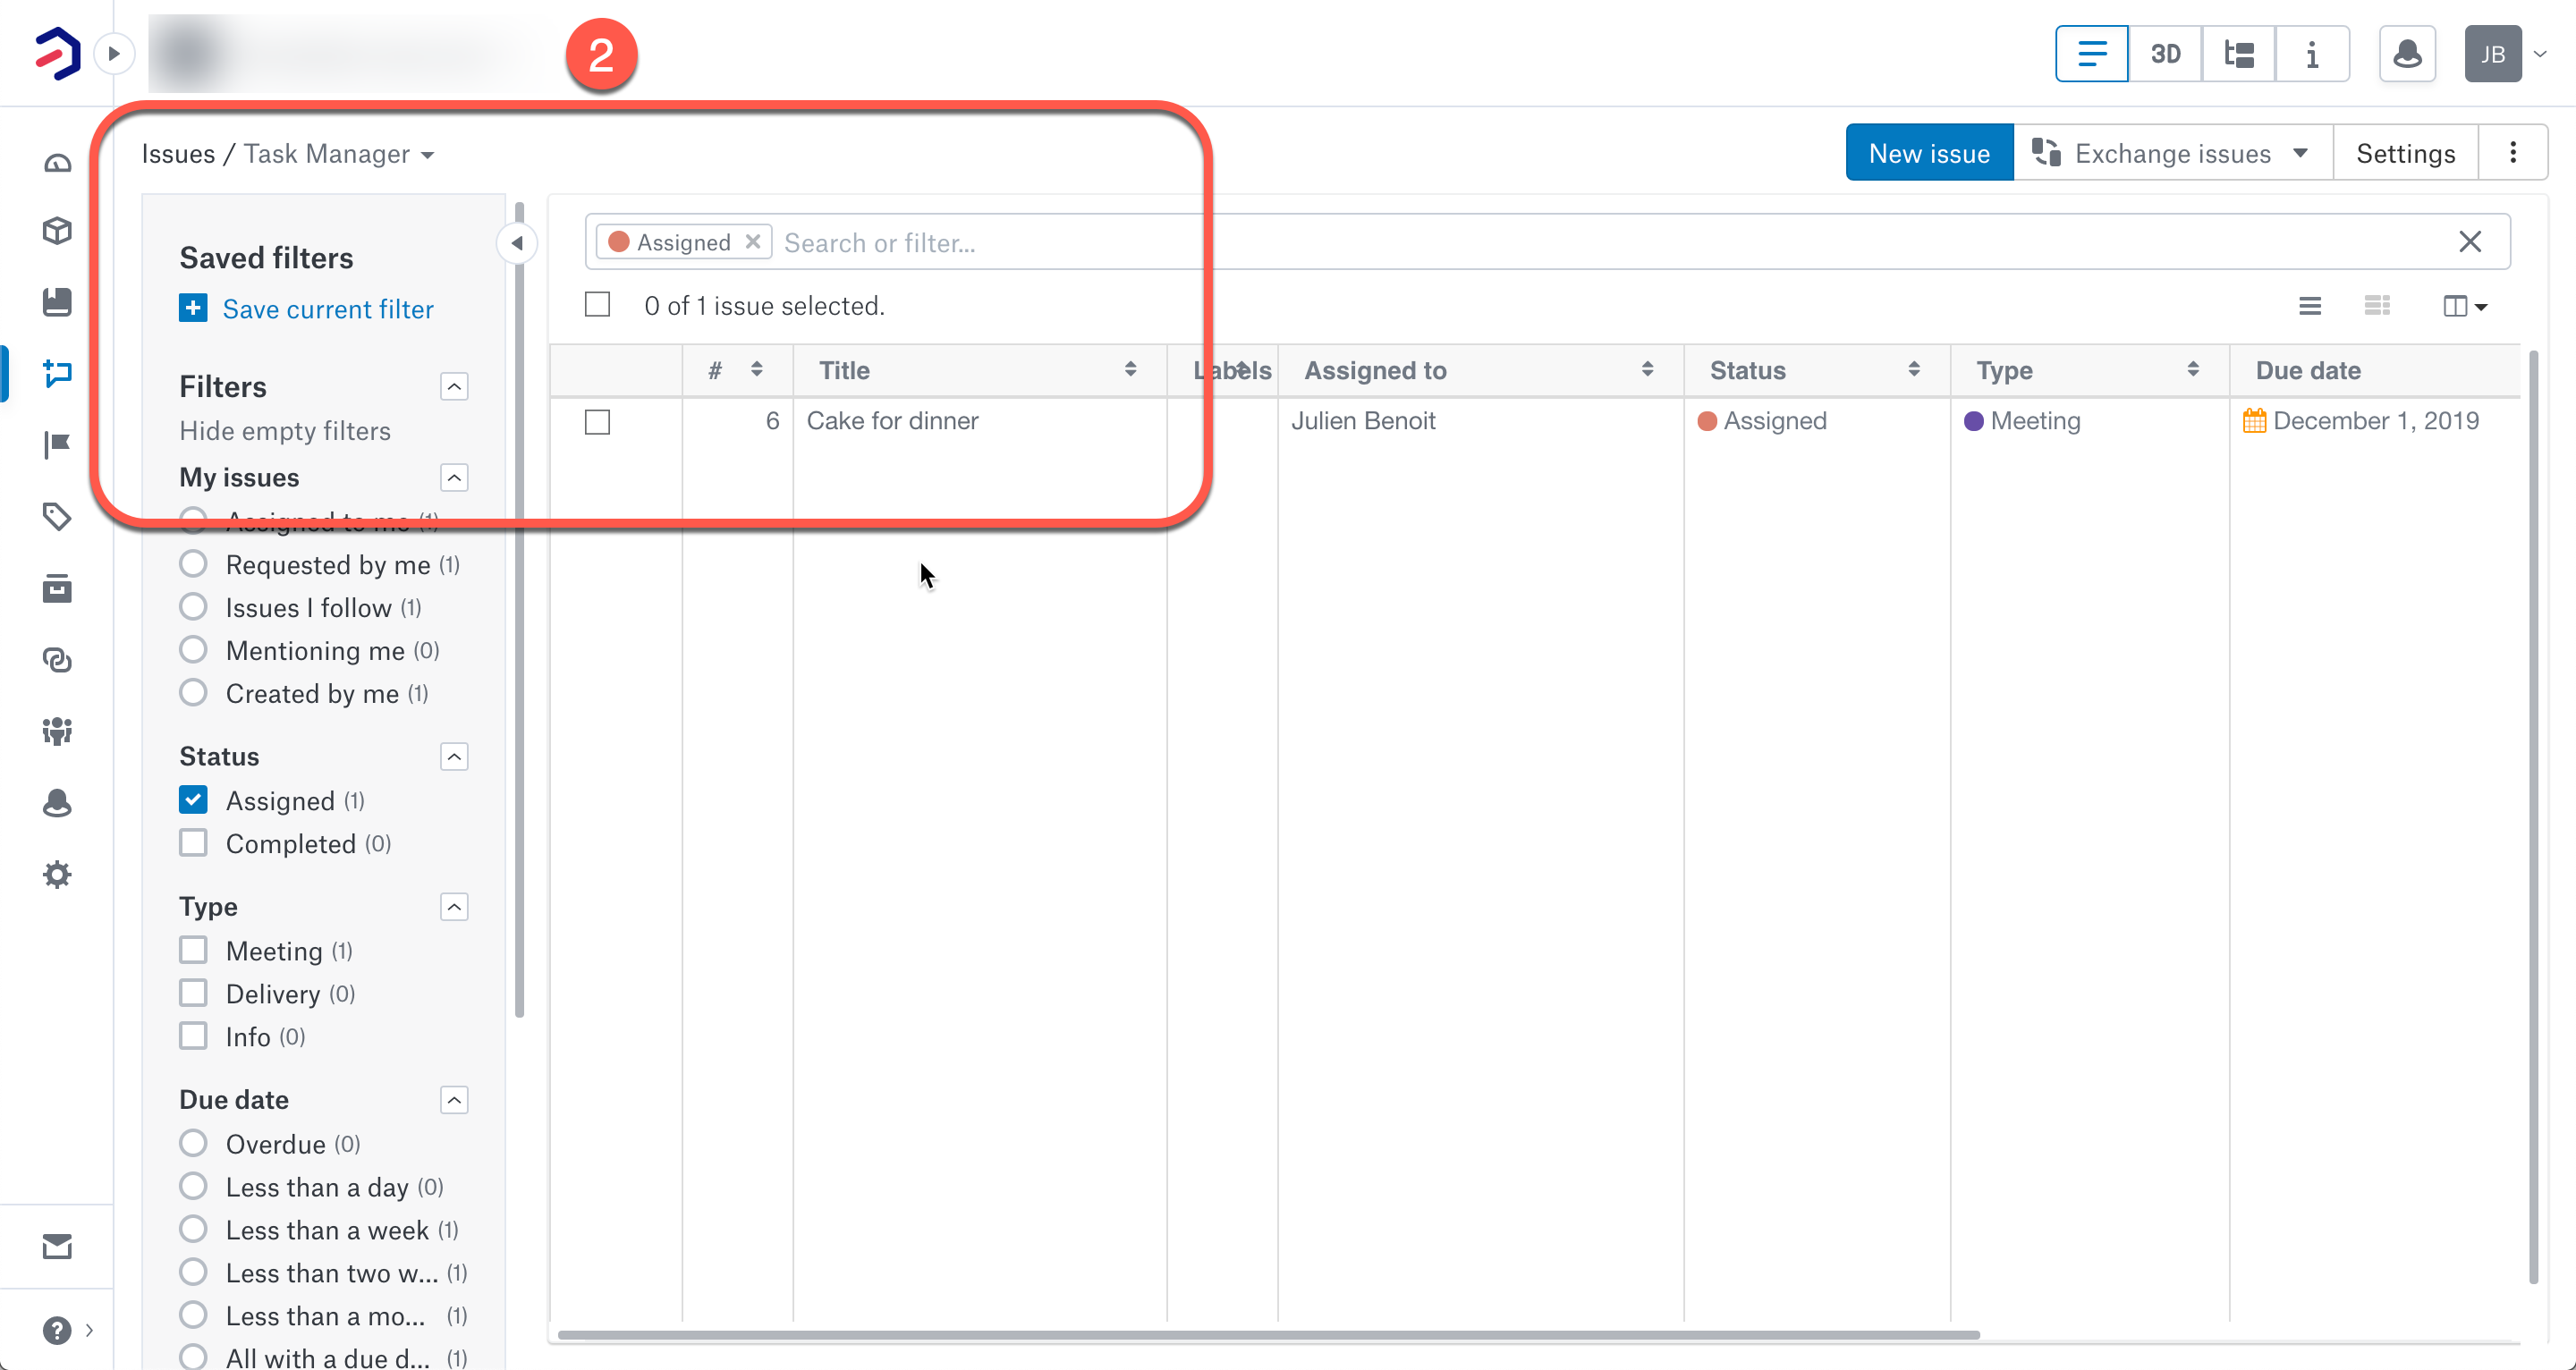Open the dashboard icon in the sidebar

[x=57, y=162]
